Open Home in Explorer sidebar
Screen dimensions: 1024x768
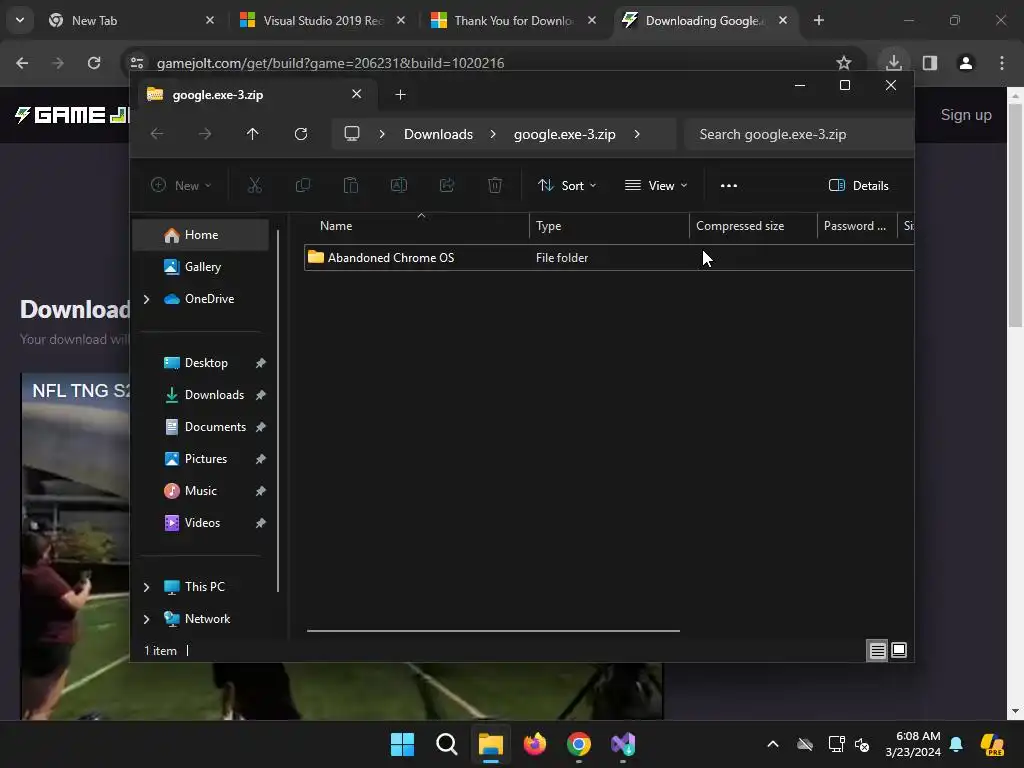click(x=200, y=235)
